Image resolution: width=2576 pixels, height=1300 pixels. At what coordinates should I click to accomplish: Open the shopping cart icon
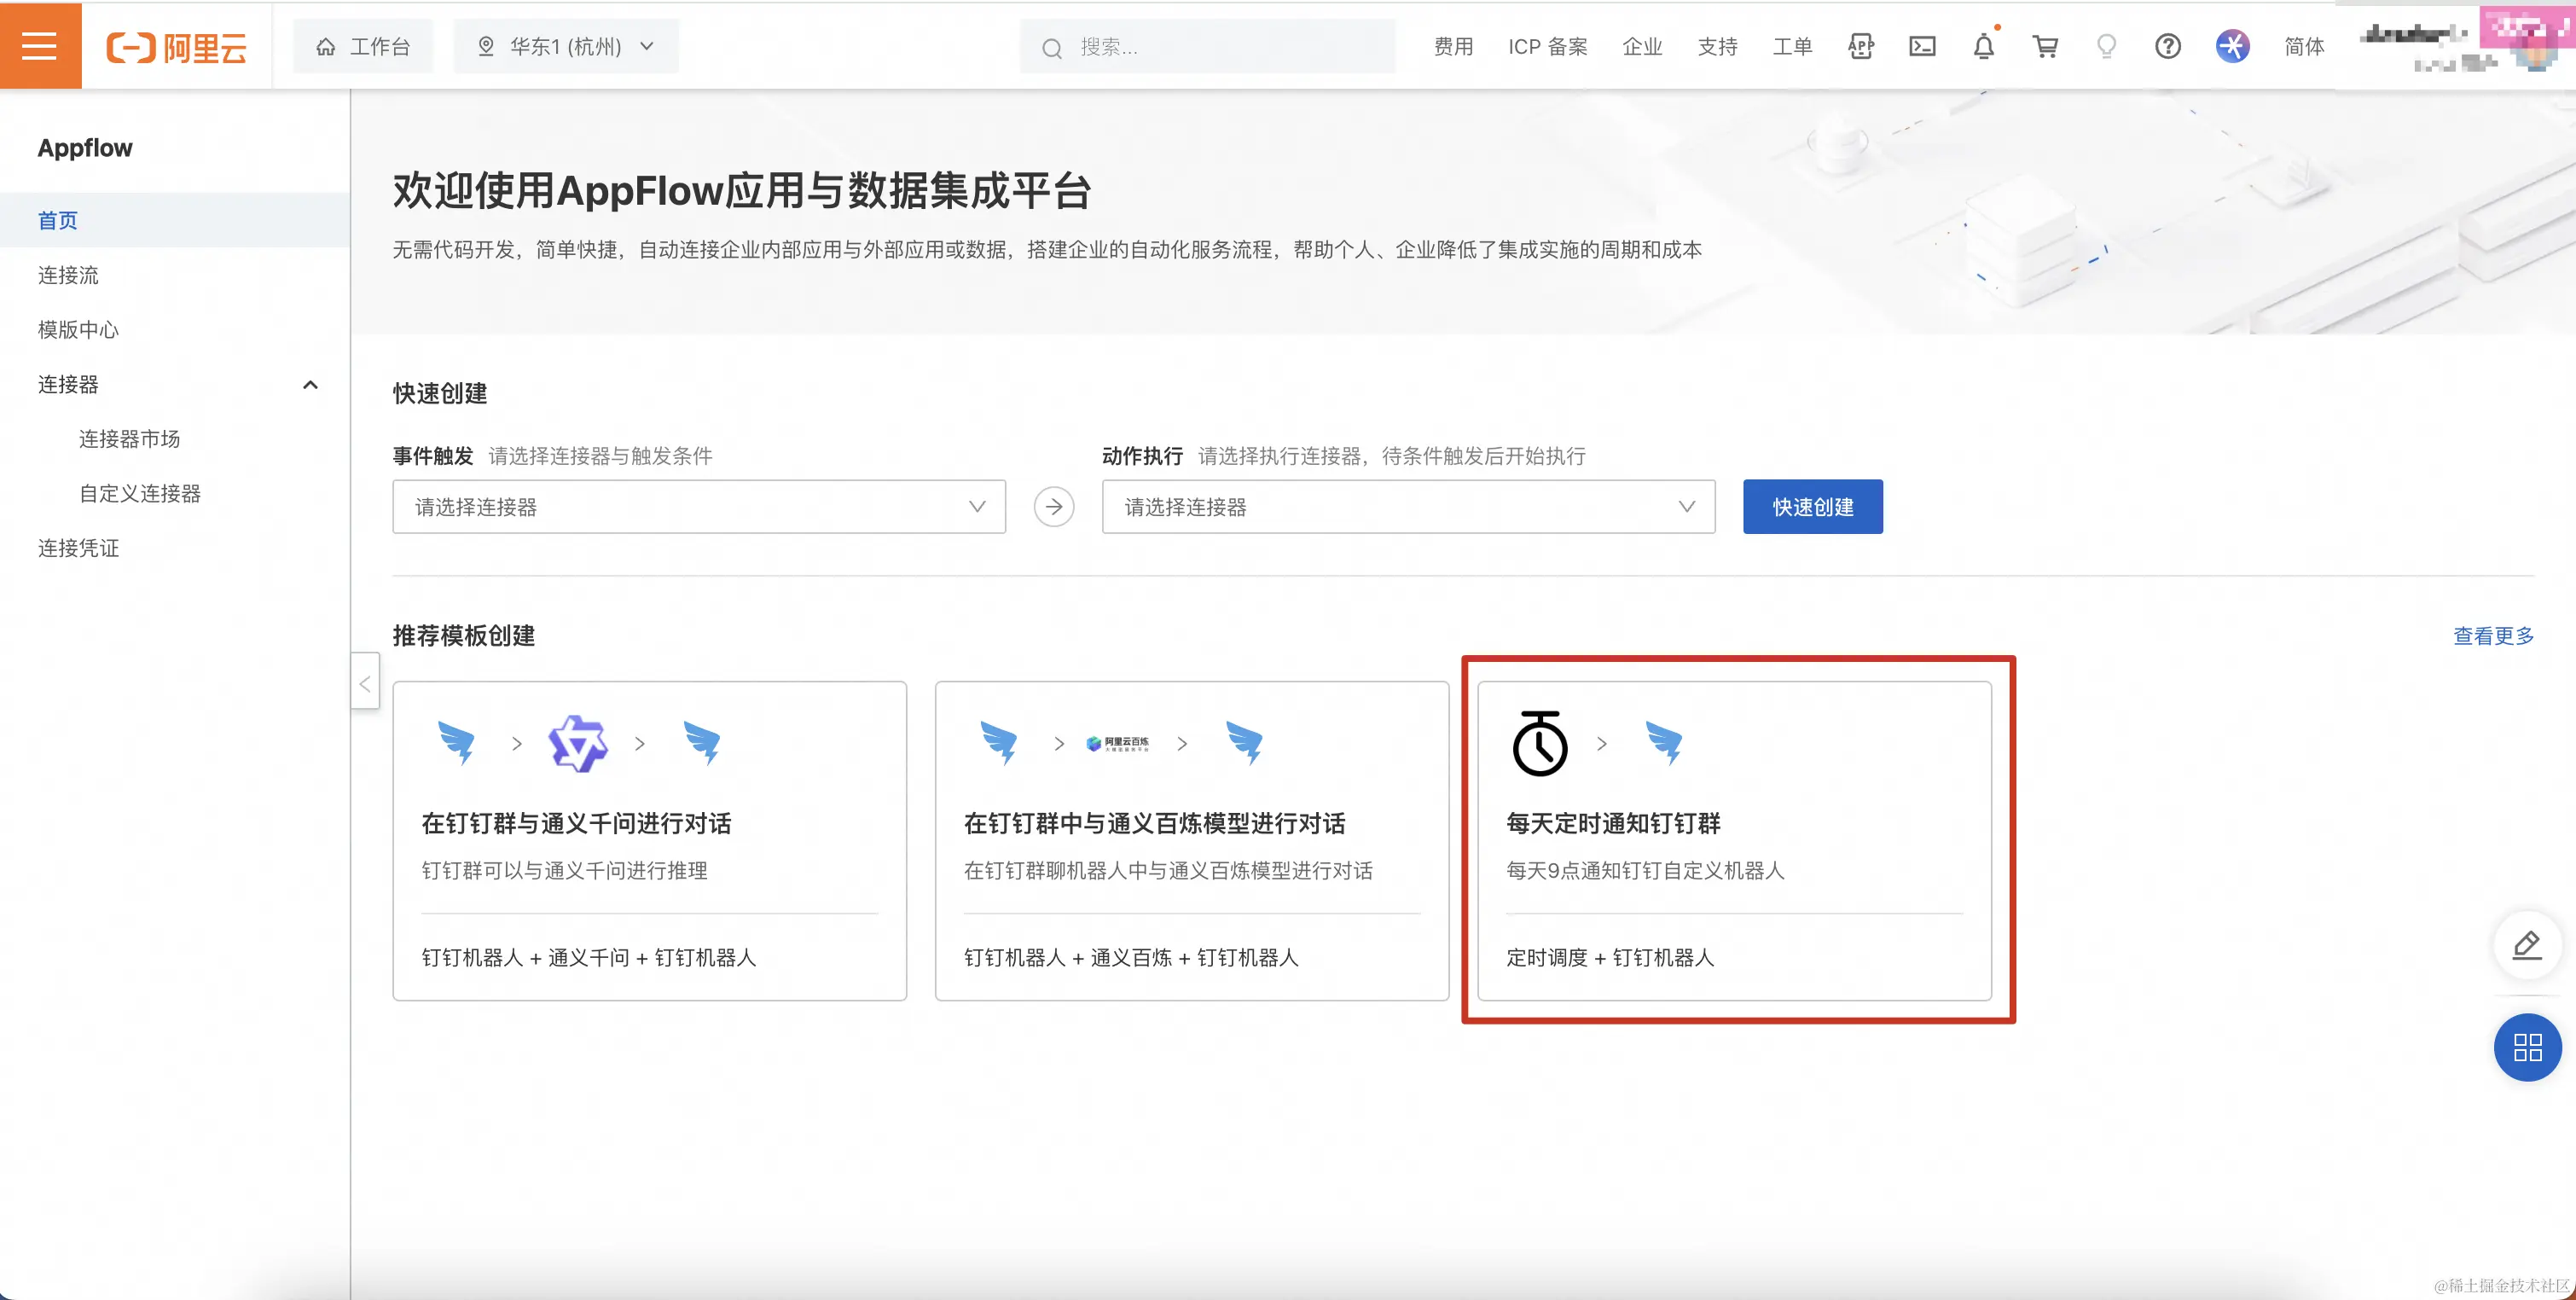[x=2045, y=46]
